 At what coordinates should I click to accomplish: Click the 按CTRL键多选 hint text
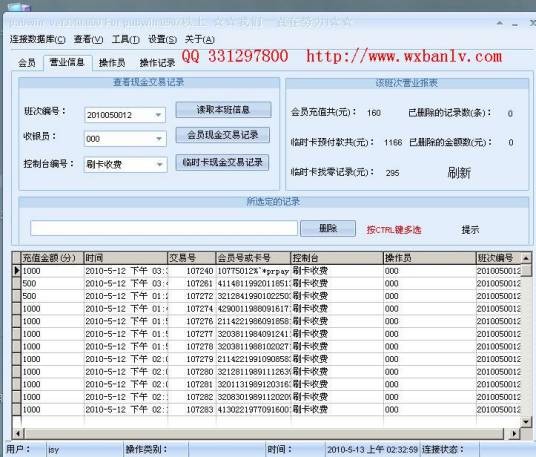[394, 230]
